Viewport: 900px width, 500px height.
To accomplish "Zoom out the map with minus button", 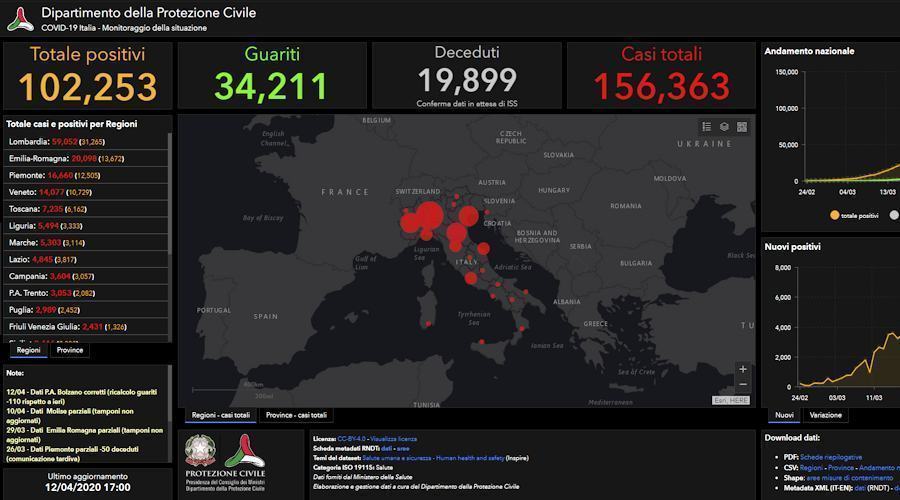I will 743,383.
